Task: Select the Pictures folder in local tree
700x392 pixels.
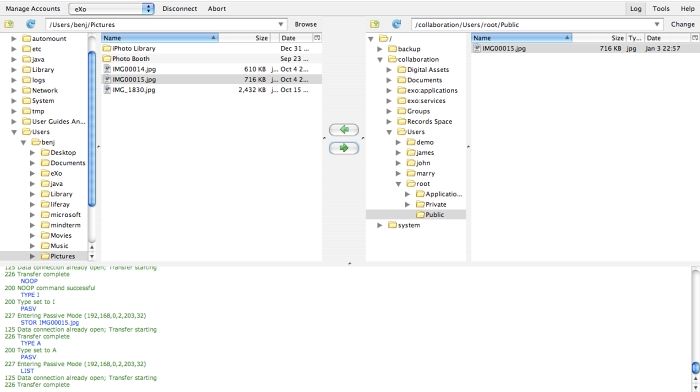Action: click(58, 256)
